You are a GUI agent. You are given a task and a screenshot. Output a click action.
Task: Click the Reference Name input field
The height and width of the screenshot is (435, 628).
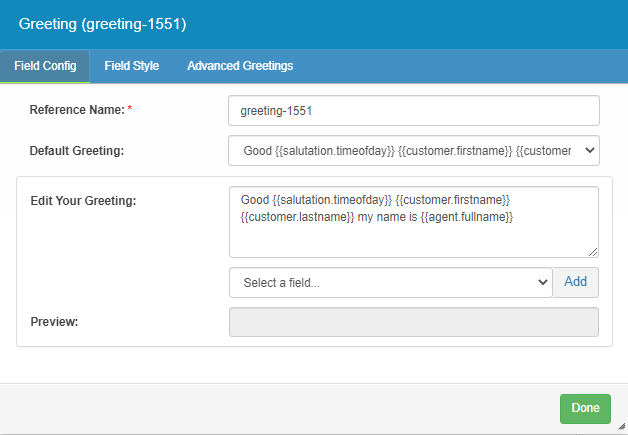coord(413,109)
